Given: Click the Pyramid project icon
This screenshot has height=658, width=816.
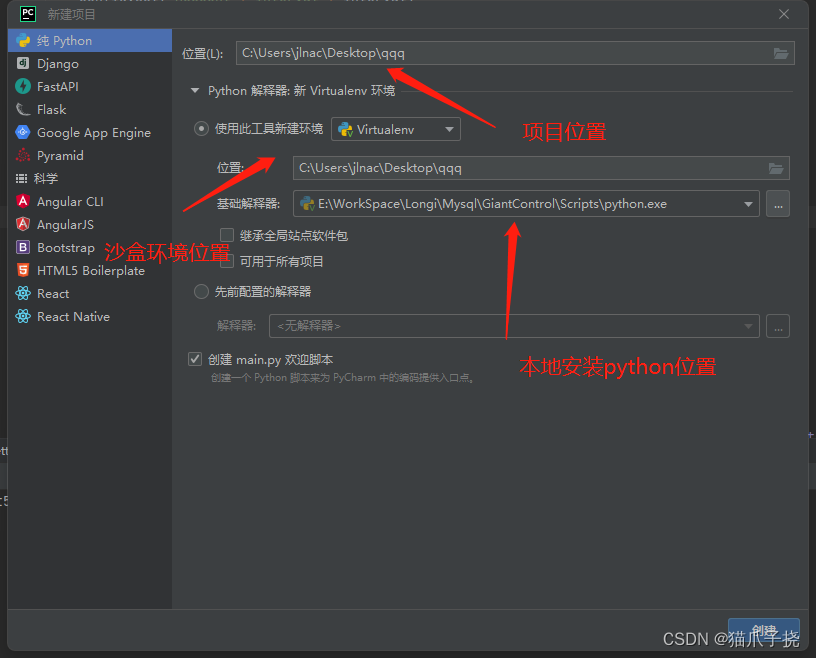Looking at the screenshot, I should click(x=23, y=155).
